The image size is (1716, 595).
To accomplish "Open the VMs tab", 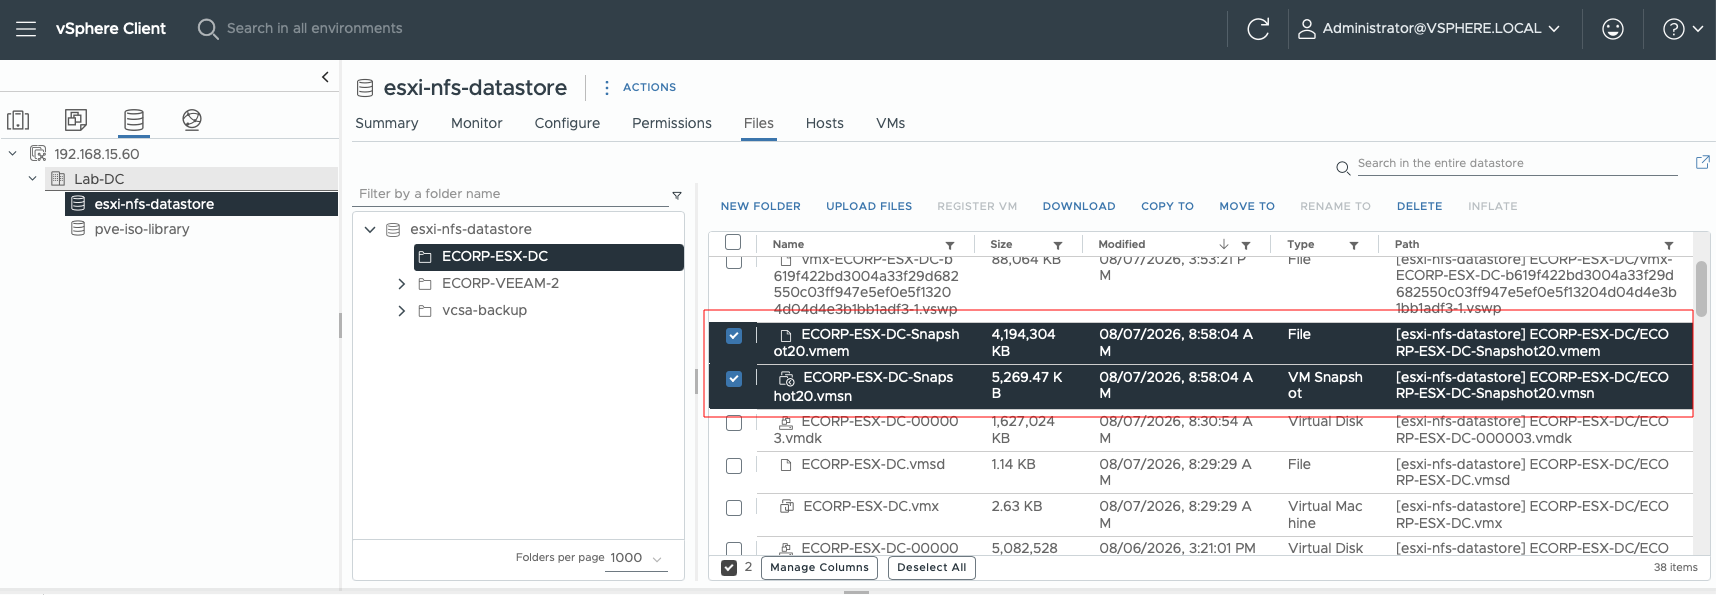I will (890, 124).
